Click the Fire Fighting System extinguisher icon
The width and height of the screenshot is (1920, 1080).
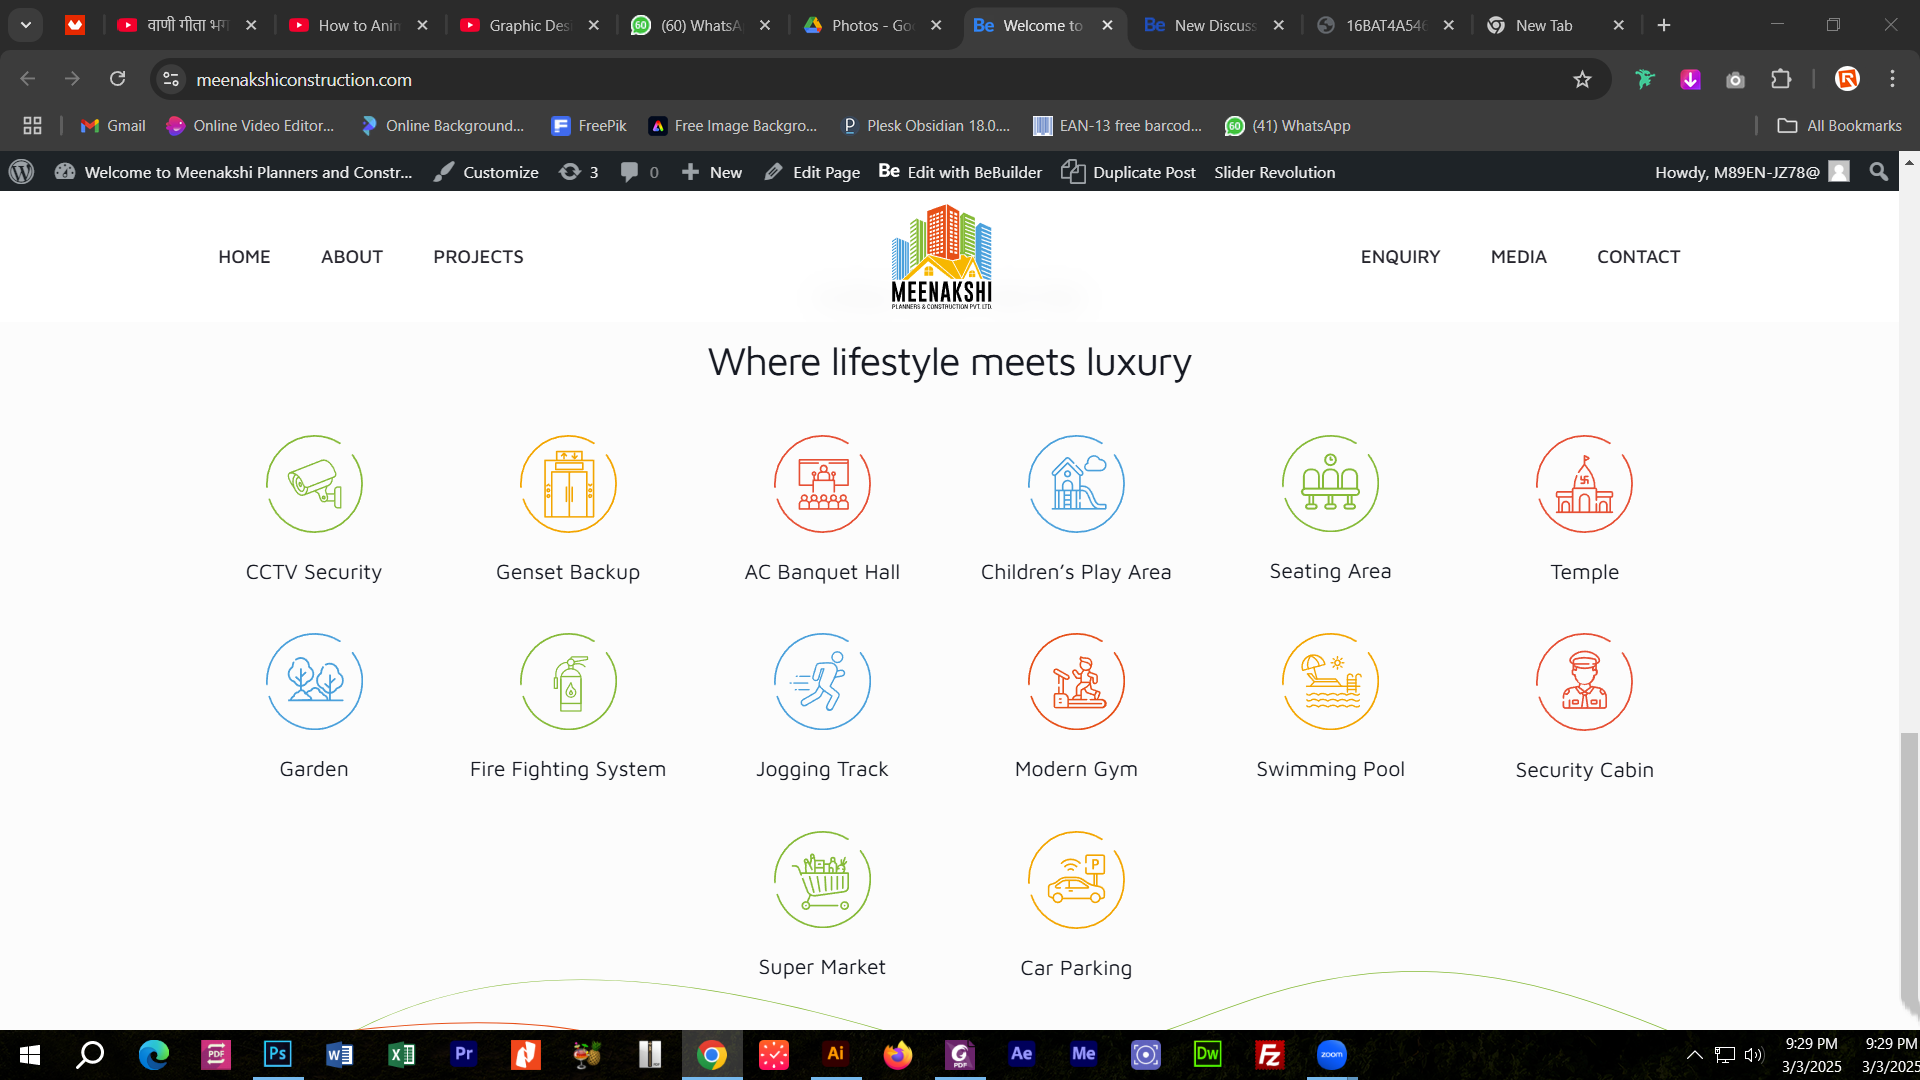coord(568,682)
